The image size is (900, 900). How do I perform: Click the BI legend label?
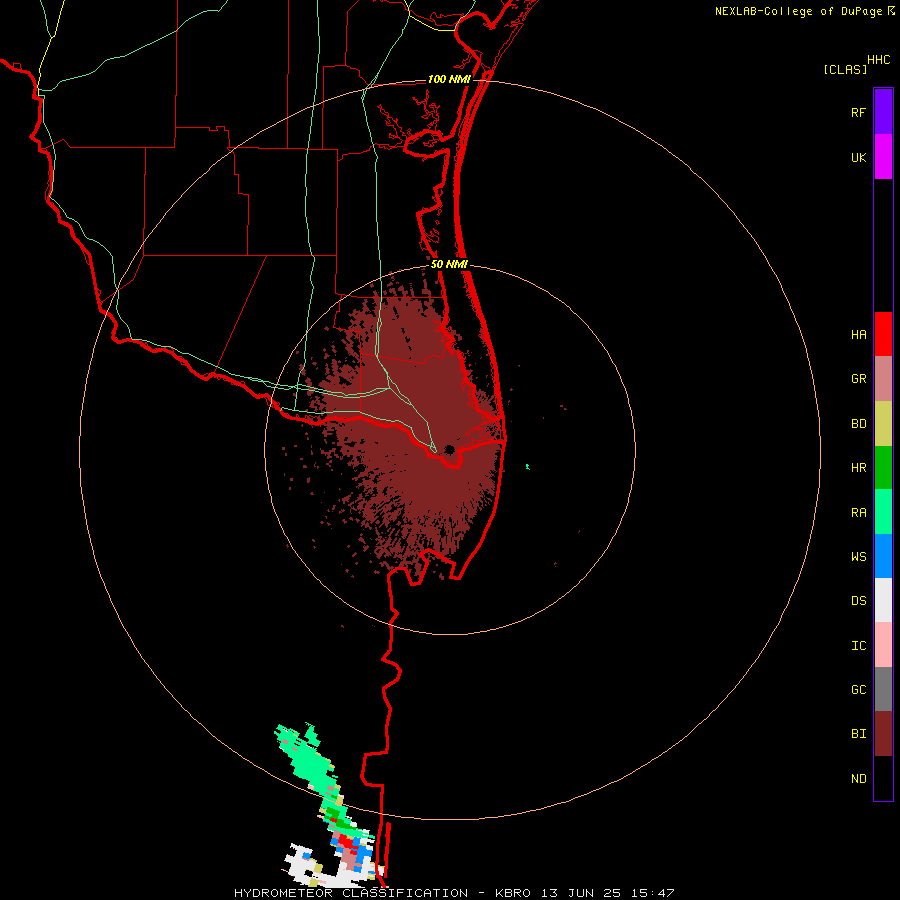coord(858,734)
